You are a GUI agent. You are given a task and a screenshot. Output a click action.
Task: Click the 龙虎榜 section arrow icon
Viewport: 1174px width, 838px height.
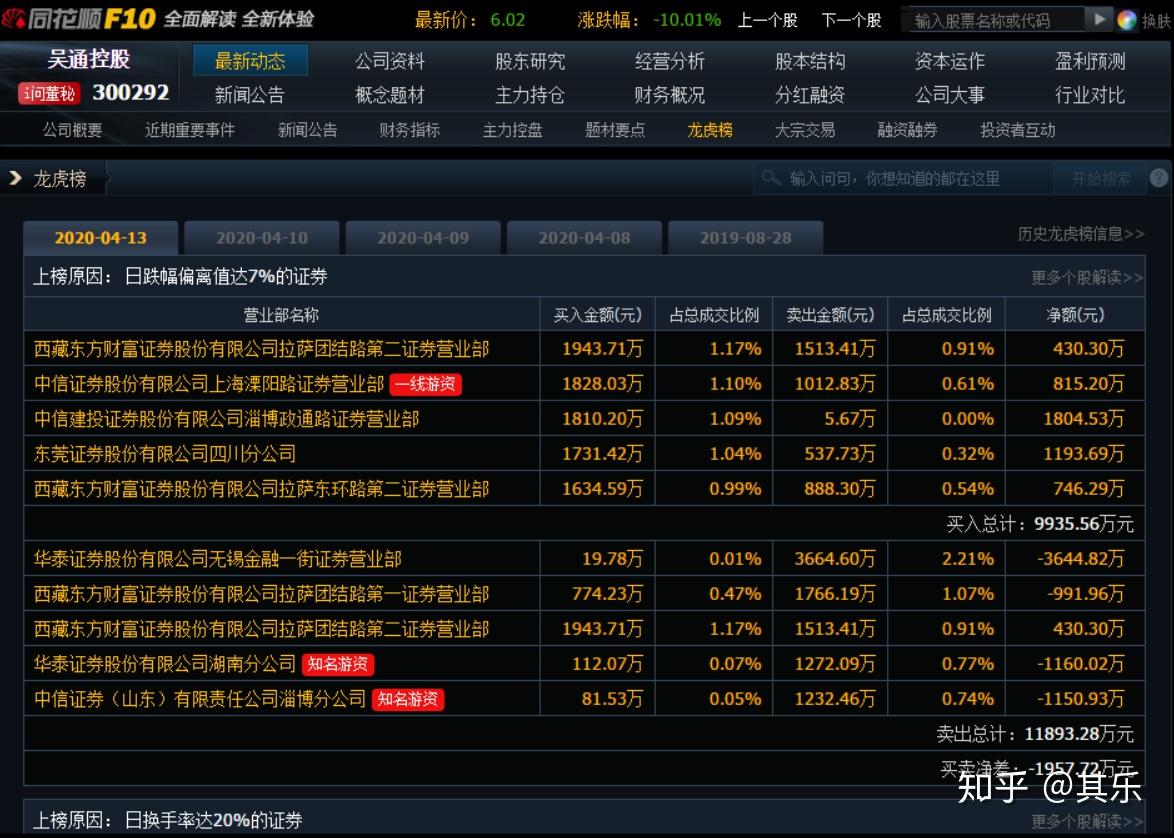click(14, 178)
